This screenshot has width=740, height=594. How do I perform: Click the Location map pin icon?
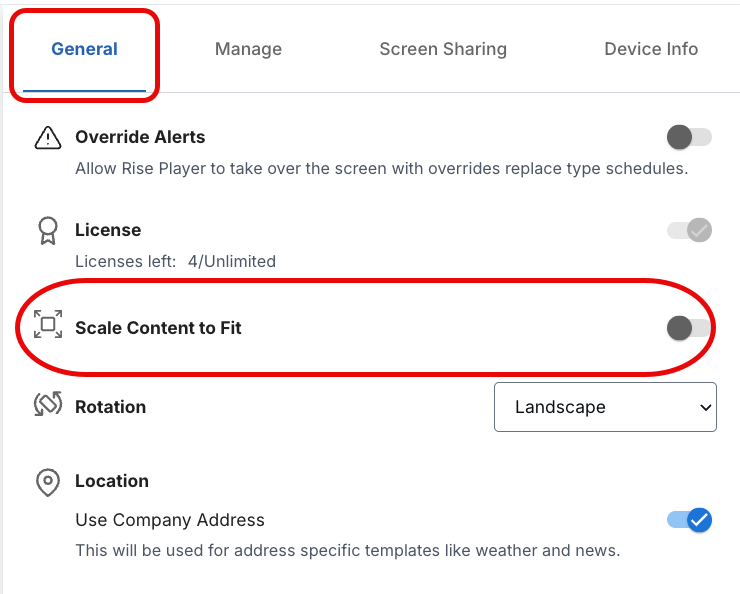(48, 482)
